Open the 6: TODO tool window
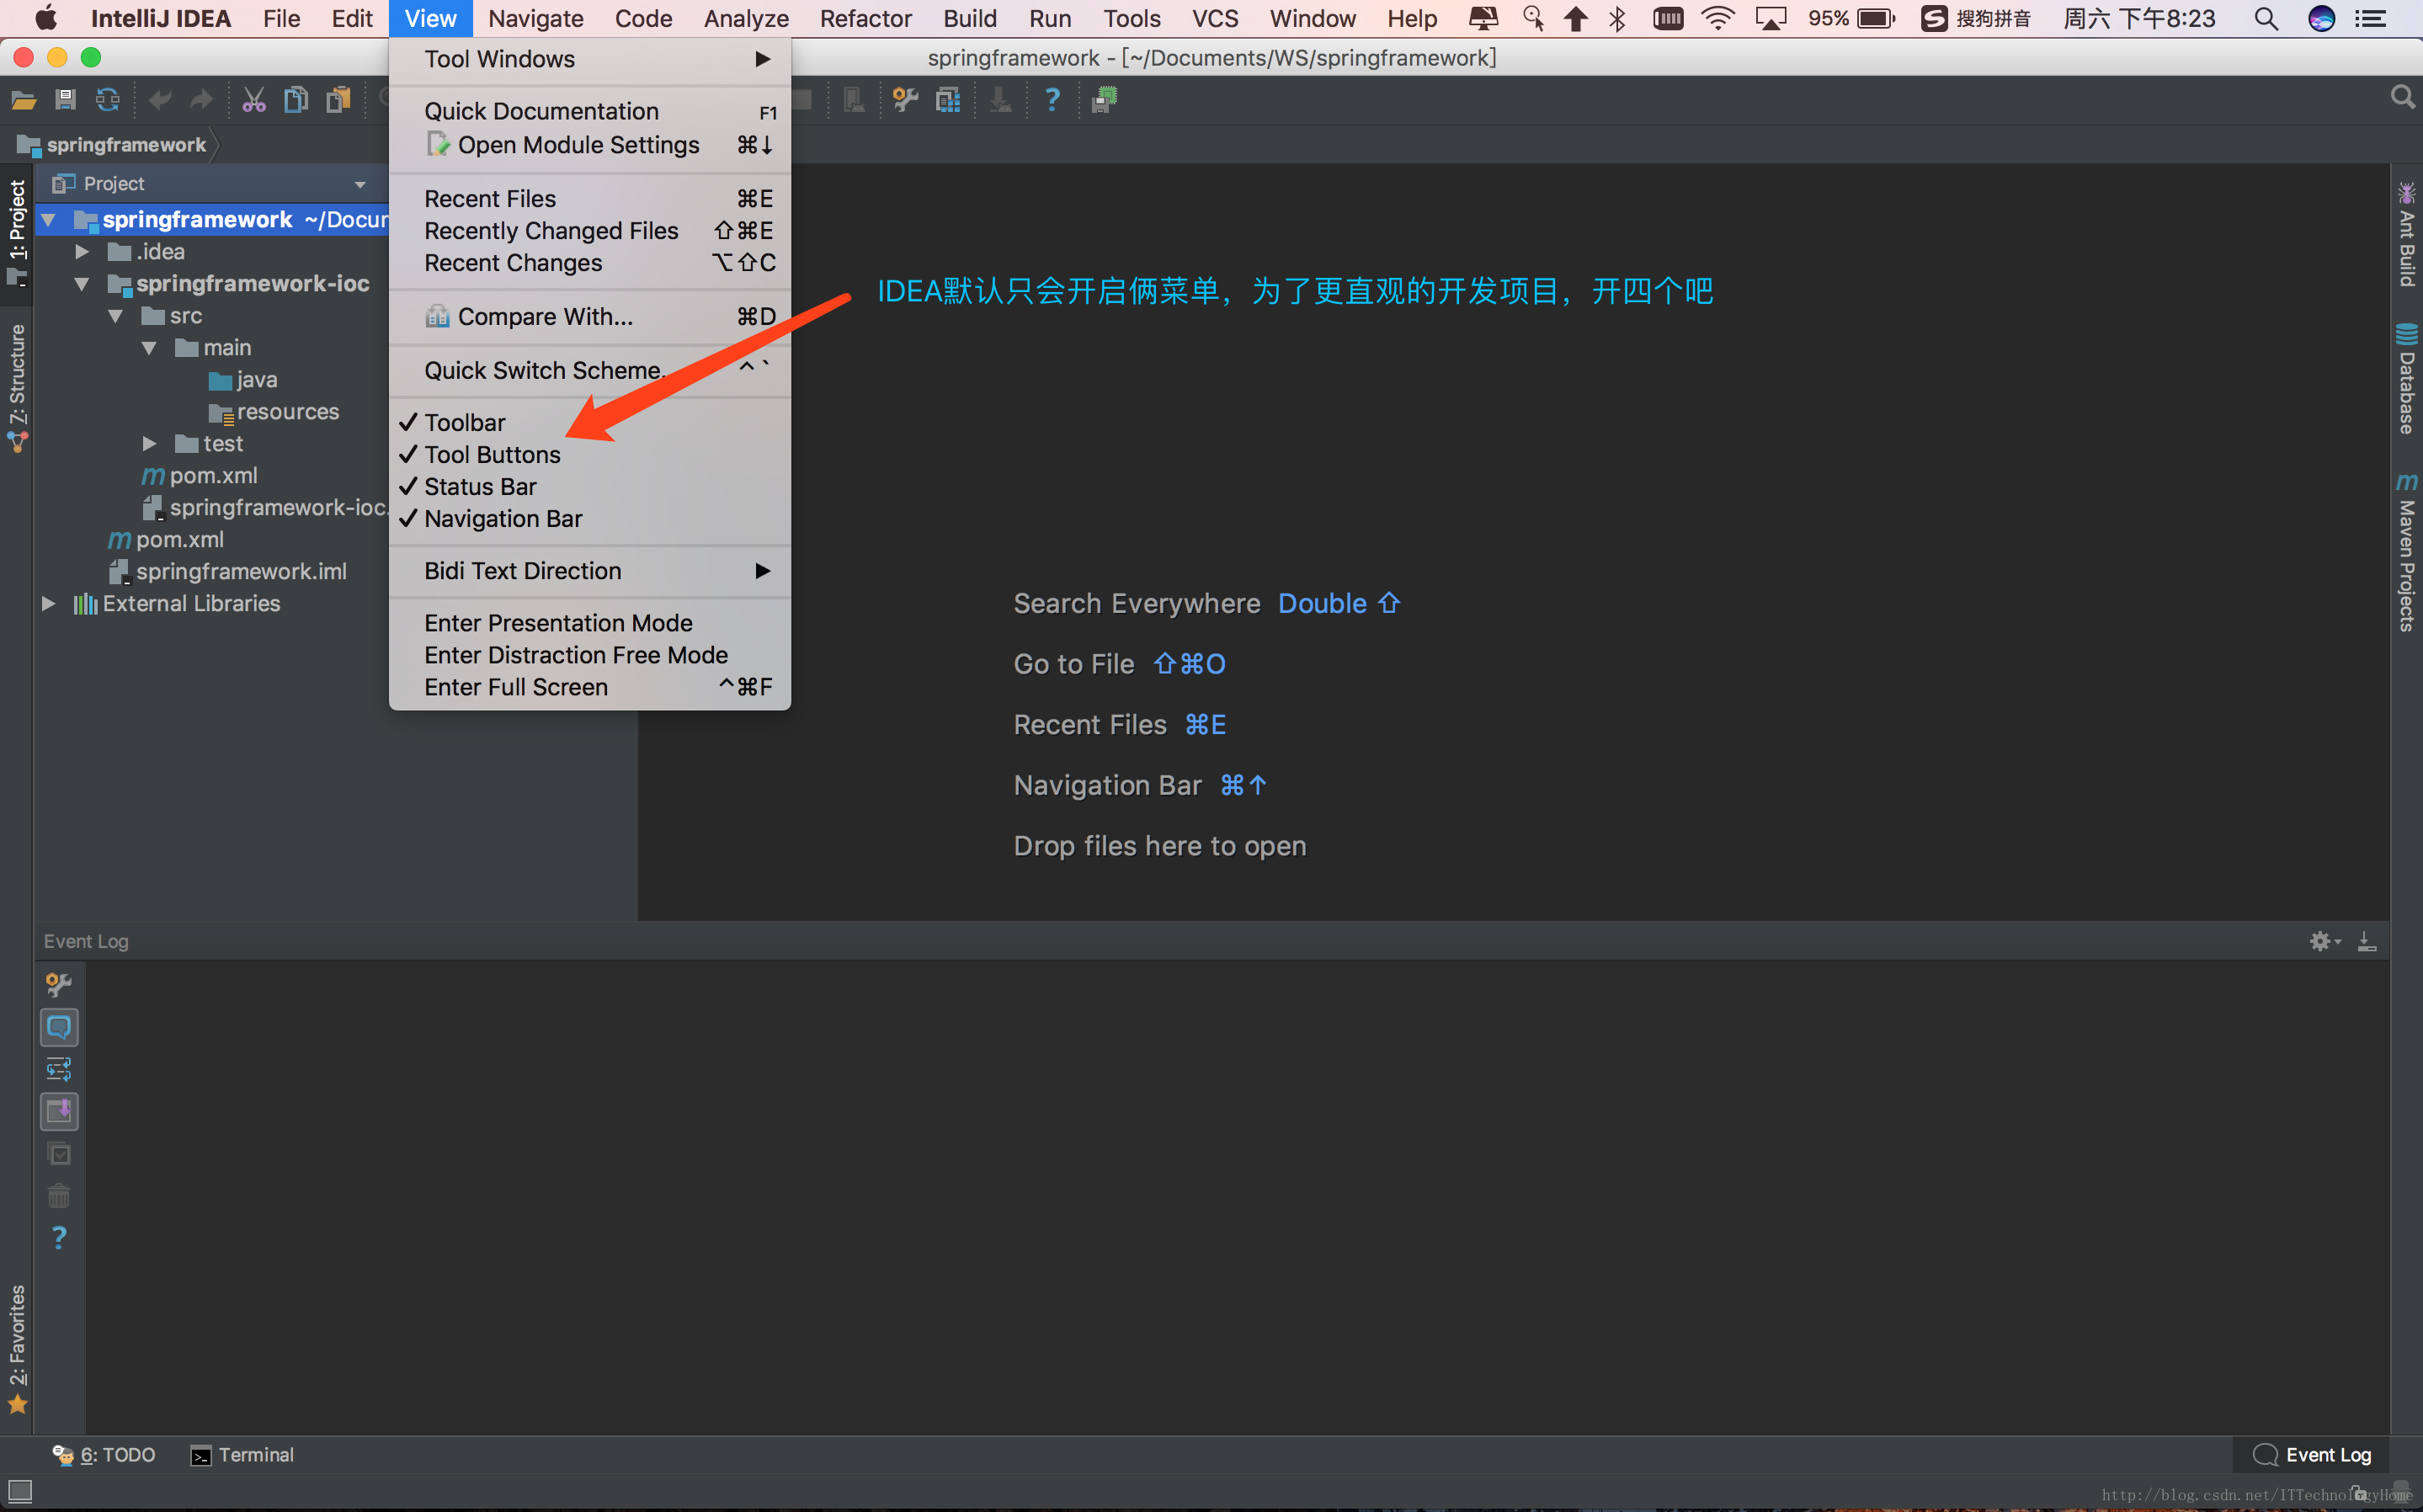This screenshot has width=2423, height=1512. click(104, 1455)
